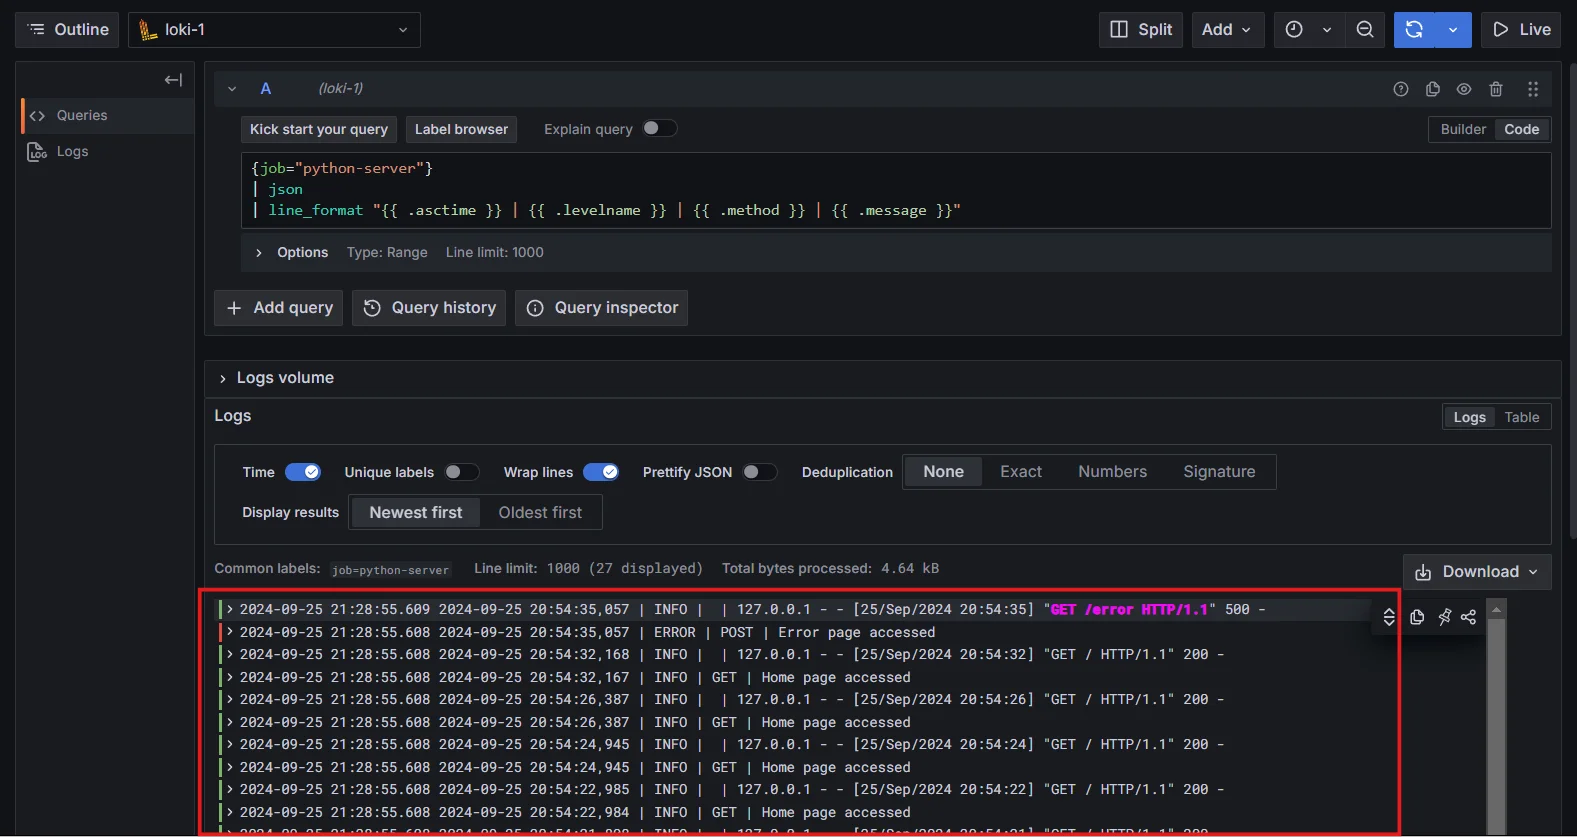The height and width of the screenshot is (837, 1577).
Task: Toggle the Time switch
Action: [x=303, y=472]
